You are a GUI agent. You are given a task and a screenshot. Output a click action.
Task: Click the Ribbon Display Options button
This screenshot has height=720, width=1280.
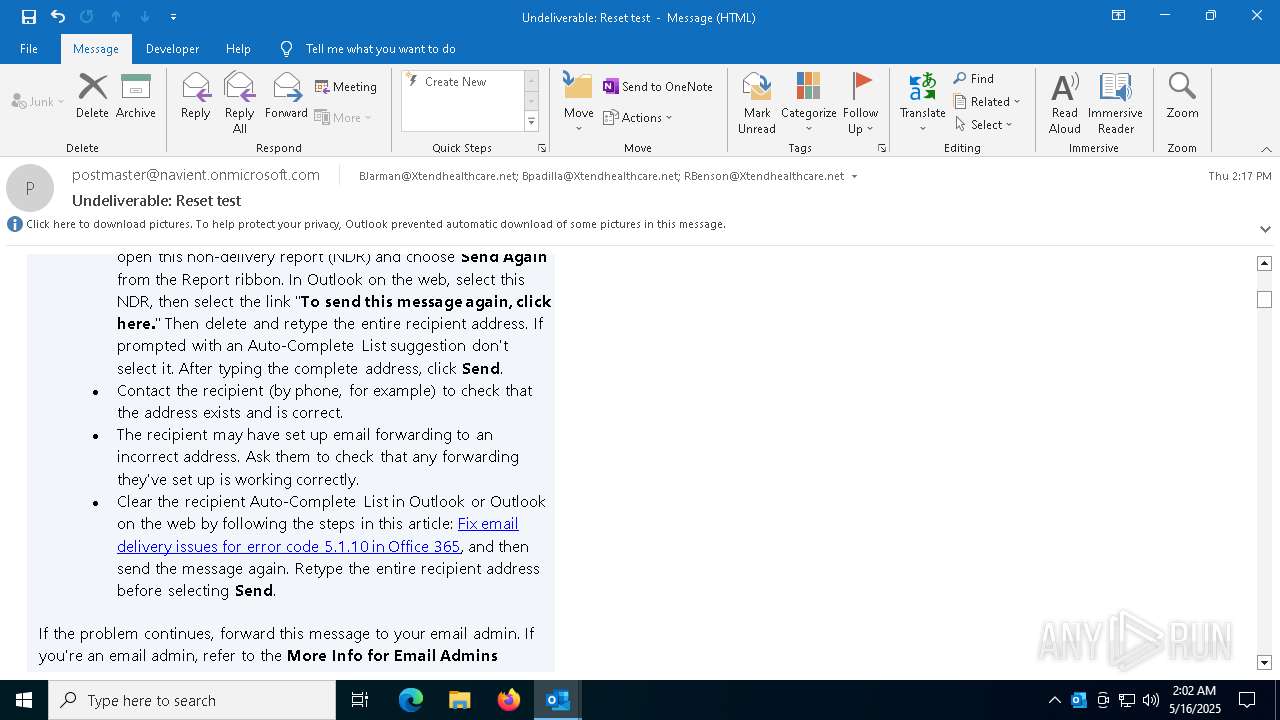coord(1119,16)
